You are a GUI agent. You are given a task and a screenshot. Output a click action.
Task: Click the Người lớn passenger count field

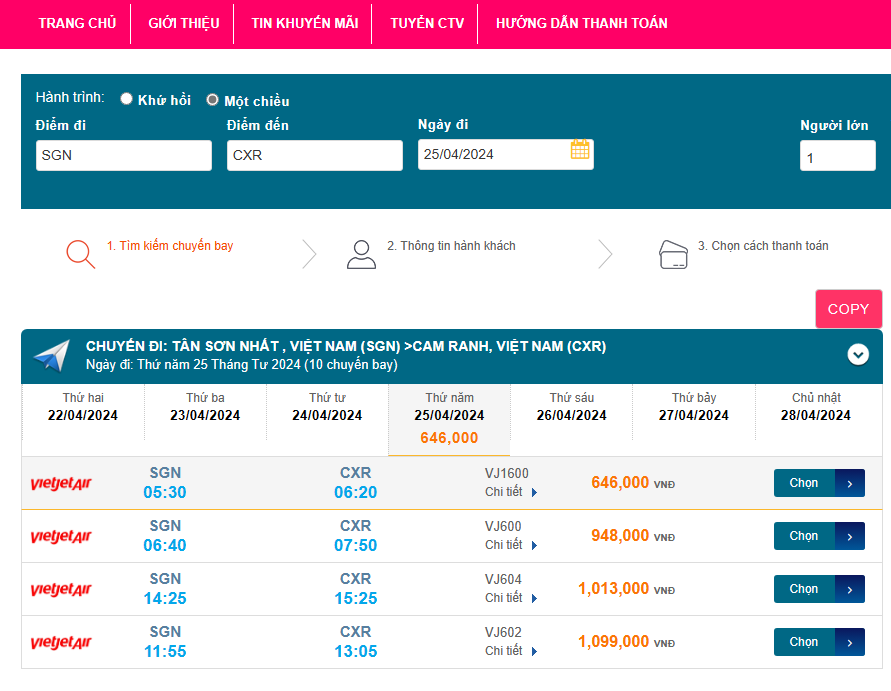tap(837, 157)
